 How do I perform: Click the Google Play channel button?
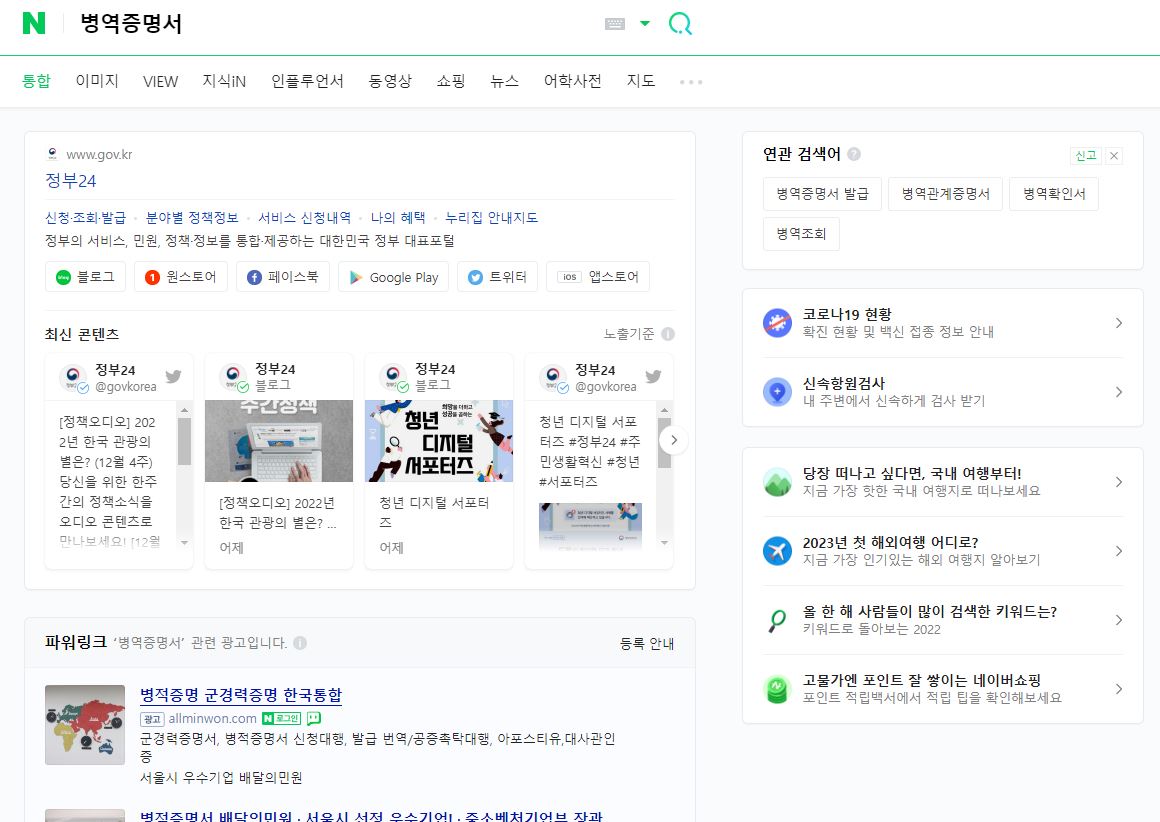point(394,277)
